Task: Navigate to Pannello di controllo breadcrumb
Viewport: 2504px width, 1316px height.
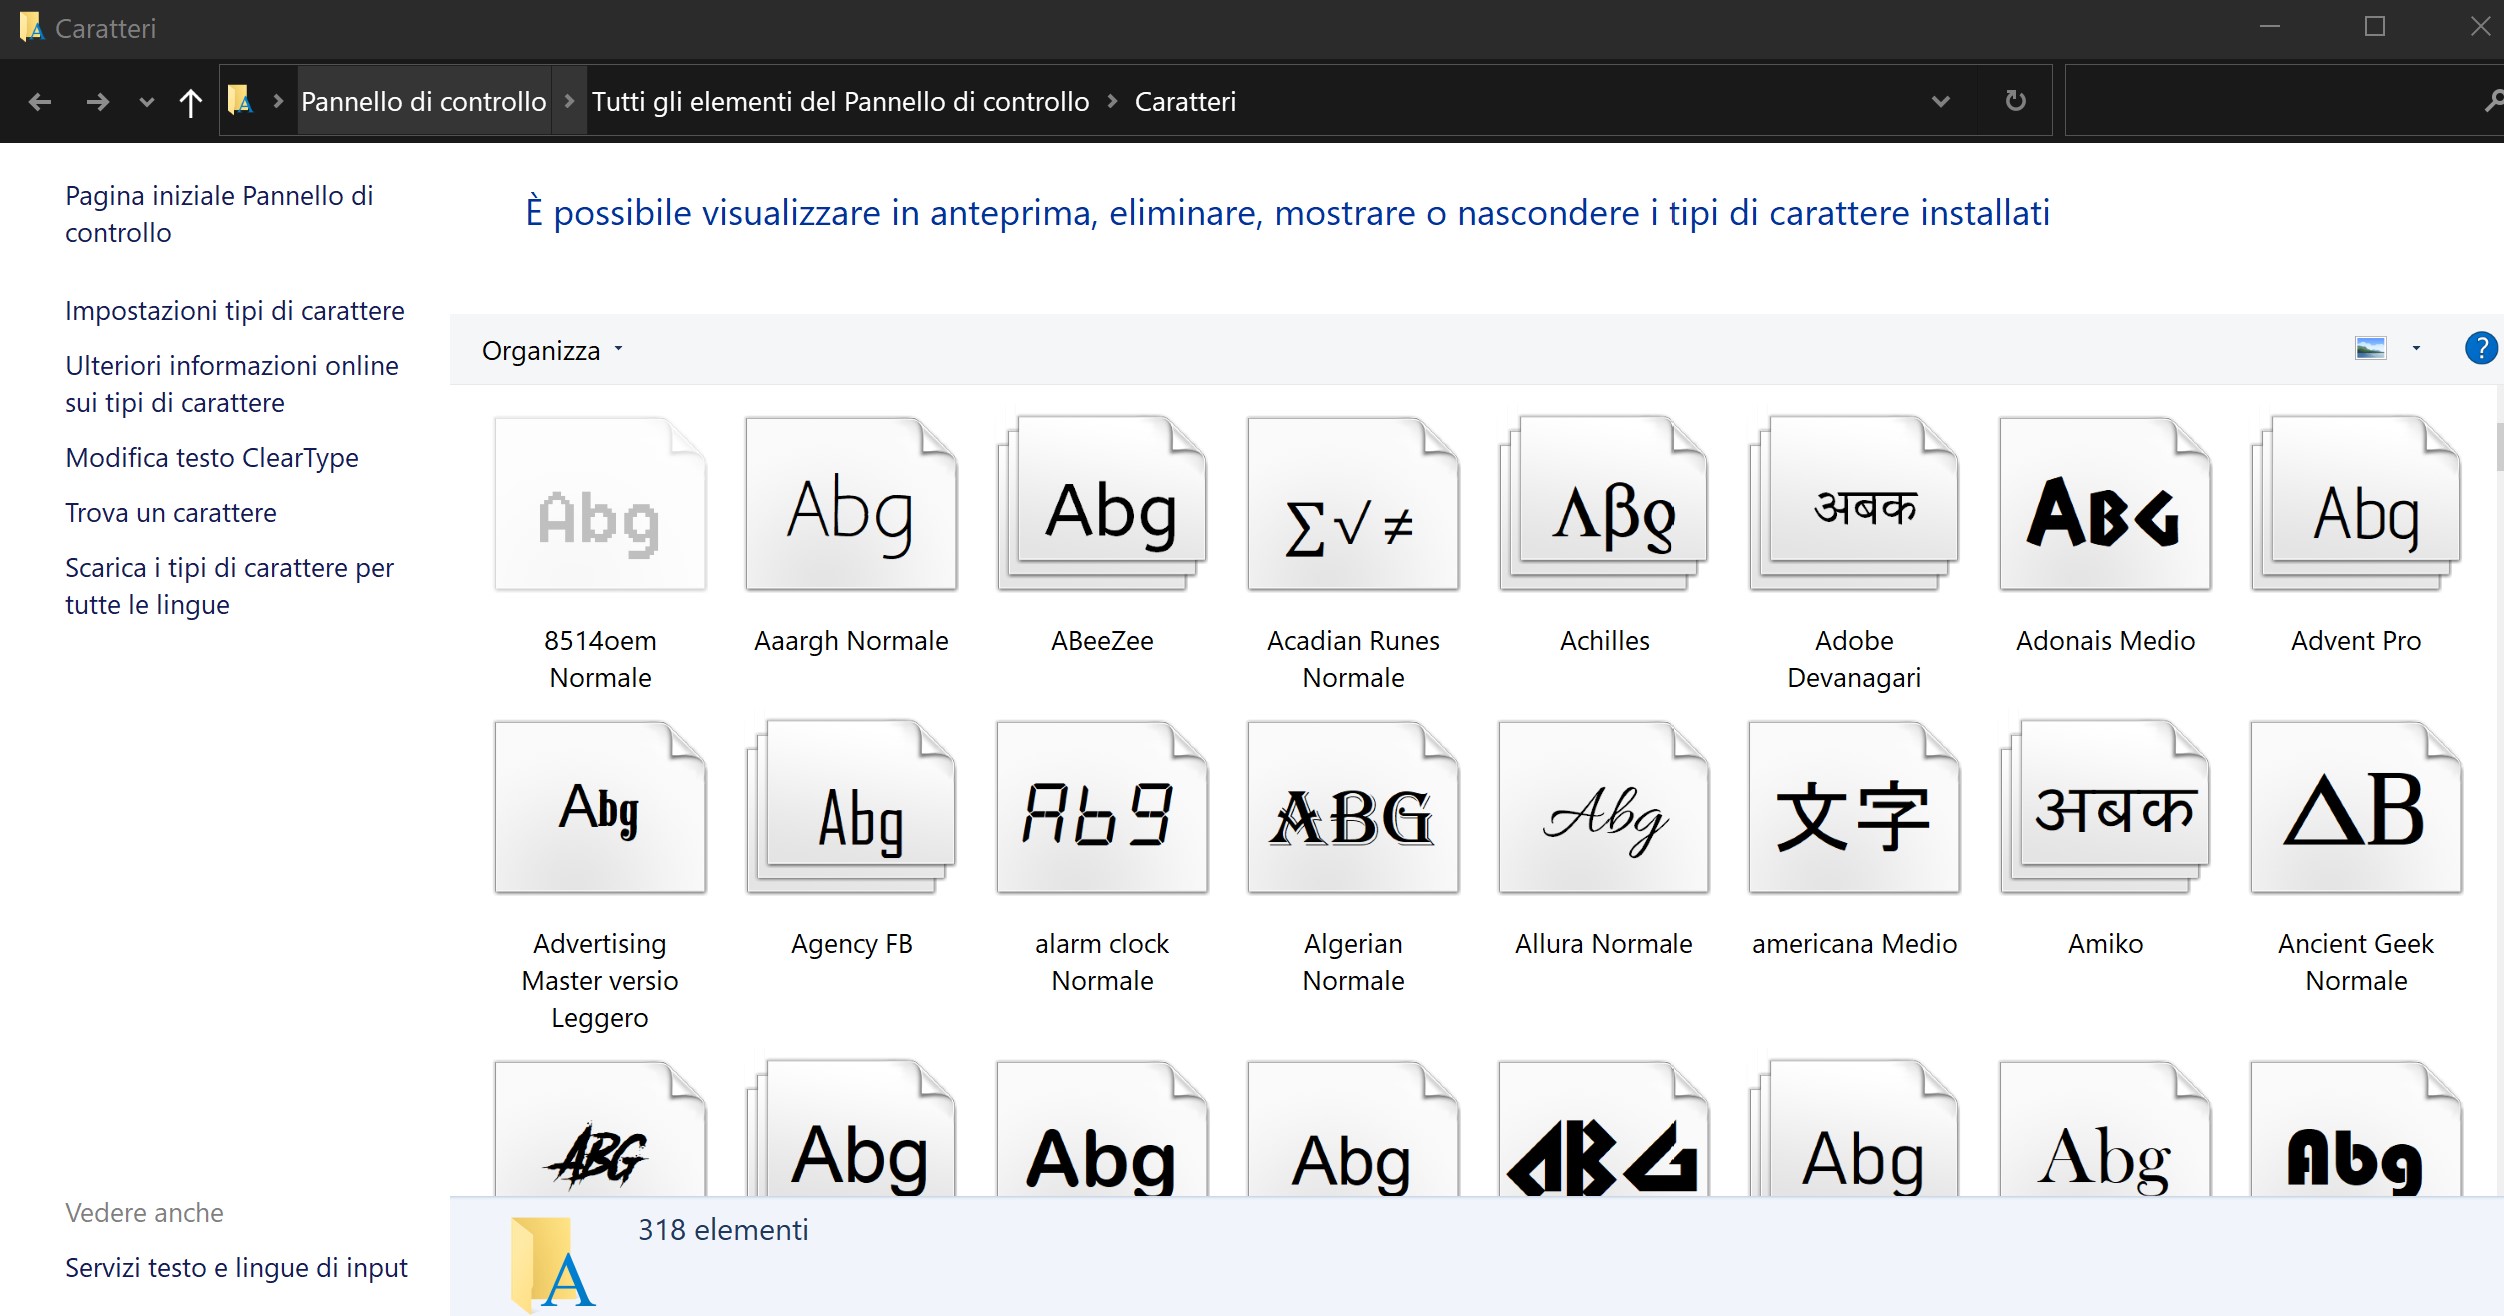Action: pos(423,101)
